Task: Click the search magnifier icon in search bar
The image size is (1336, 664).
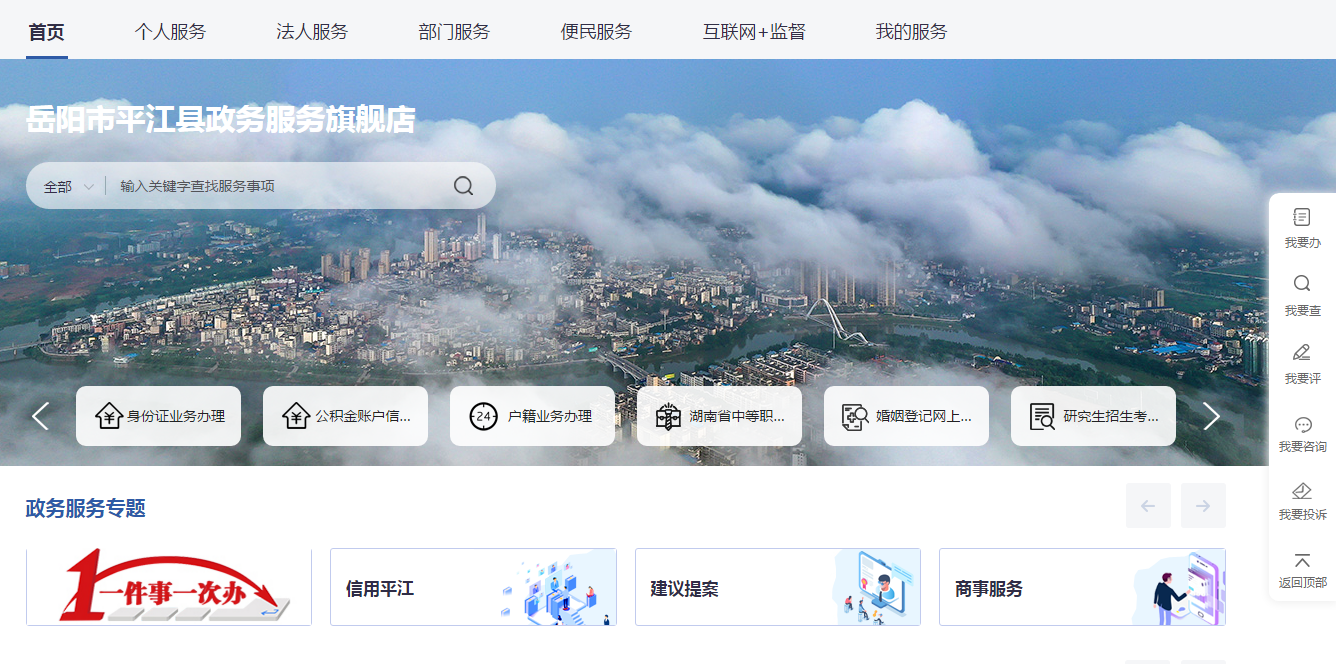Action: [463, 186]
